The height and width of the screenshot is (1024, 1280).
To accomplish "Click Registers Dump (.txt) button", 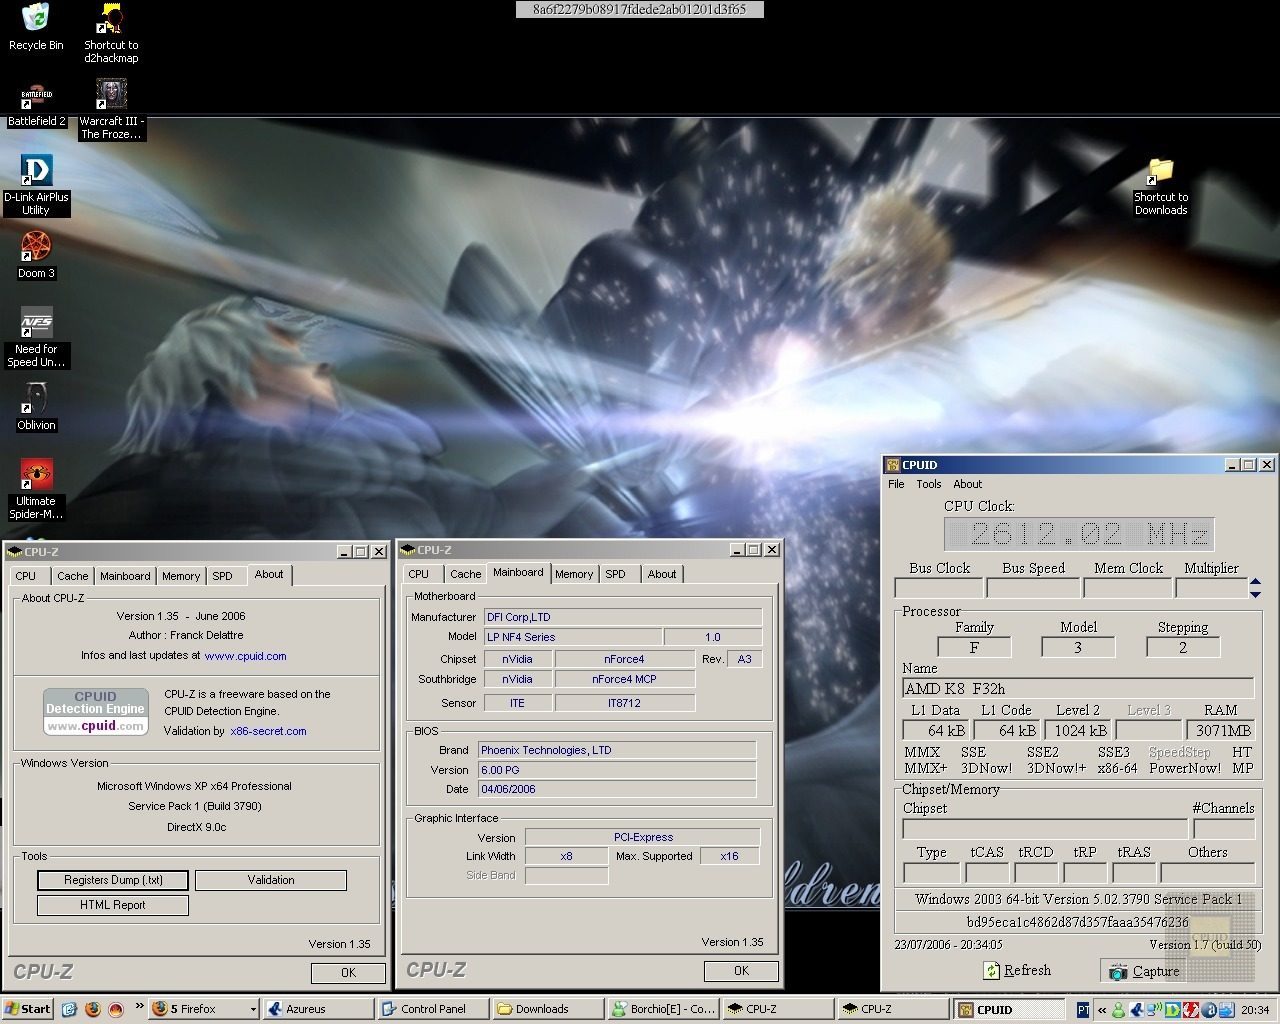I will [x=113, y=880].
